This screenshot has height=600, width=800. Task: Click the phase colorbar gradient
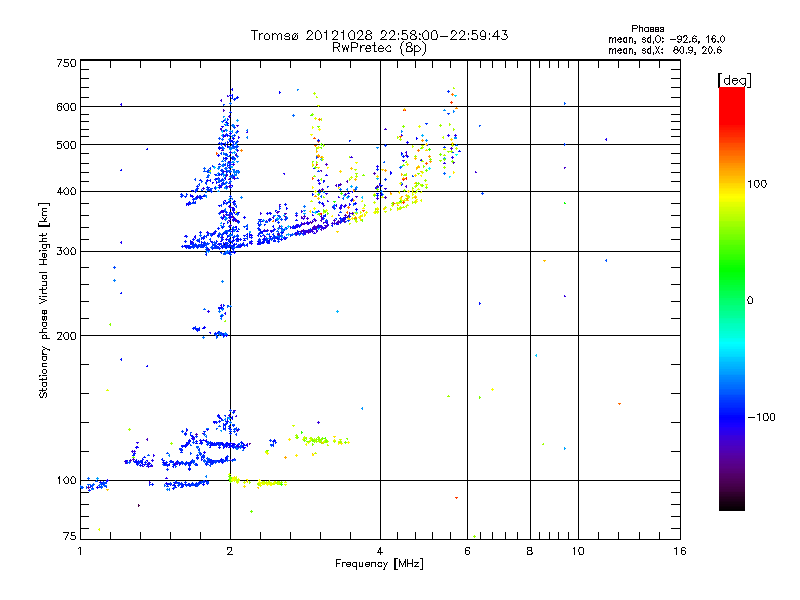pyautogui.click(x=732, y=299)
